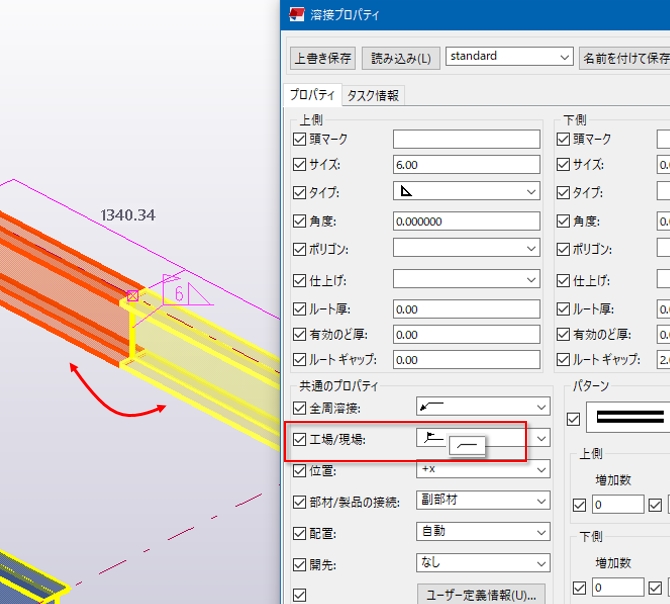This screenshot has width=670, height=604.
Task: Toggle パターン 下側 増加数 checkbox
Action: click(579, 588)
